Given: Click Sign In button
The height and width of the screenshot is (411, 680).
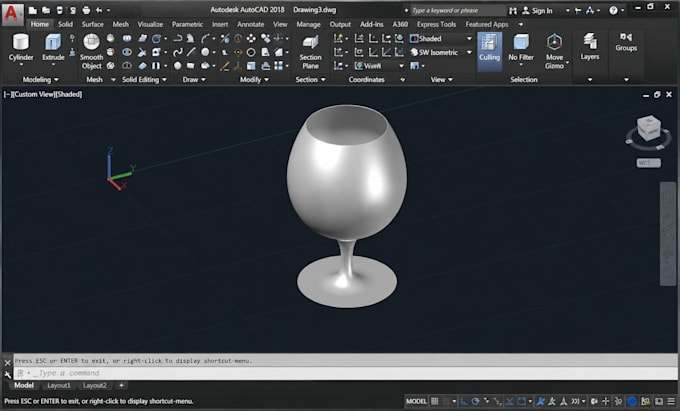Looking at the screenshot, I should (537, 10).
